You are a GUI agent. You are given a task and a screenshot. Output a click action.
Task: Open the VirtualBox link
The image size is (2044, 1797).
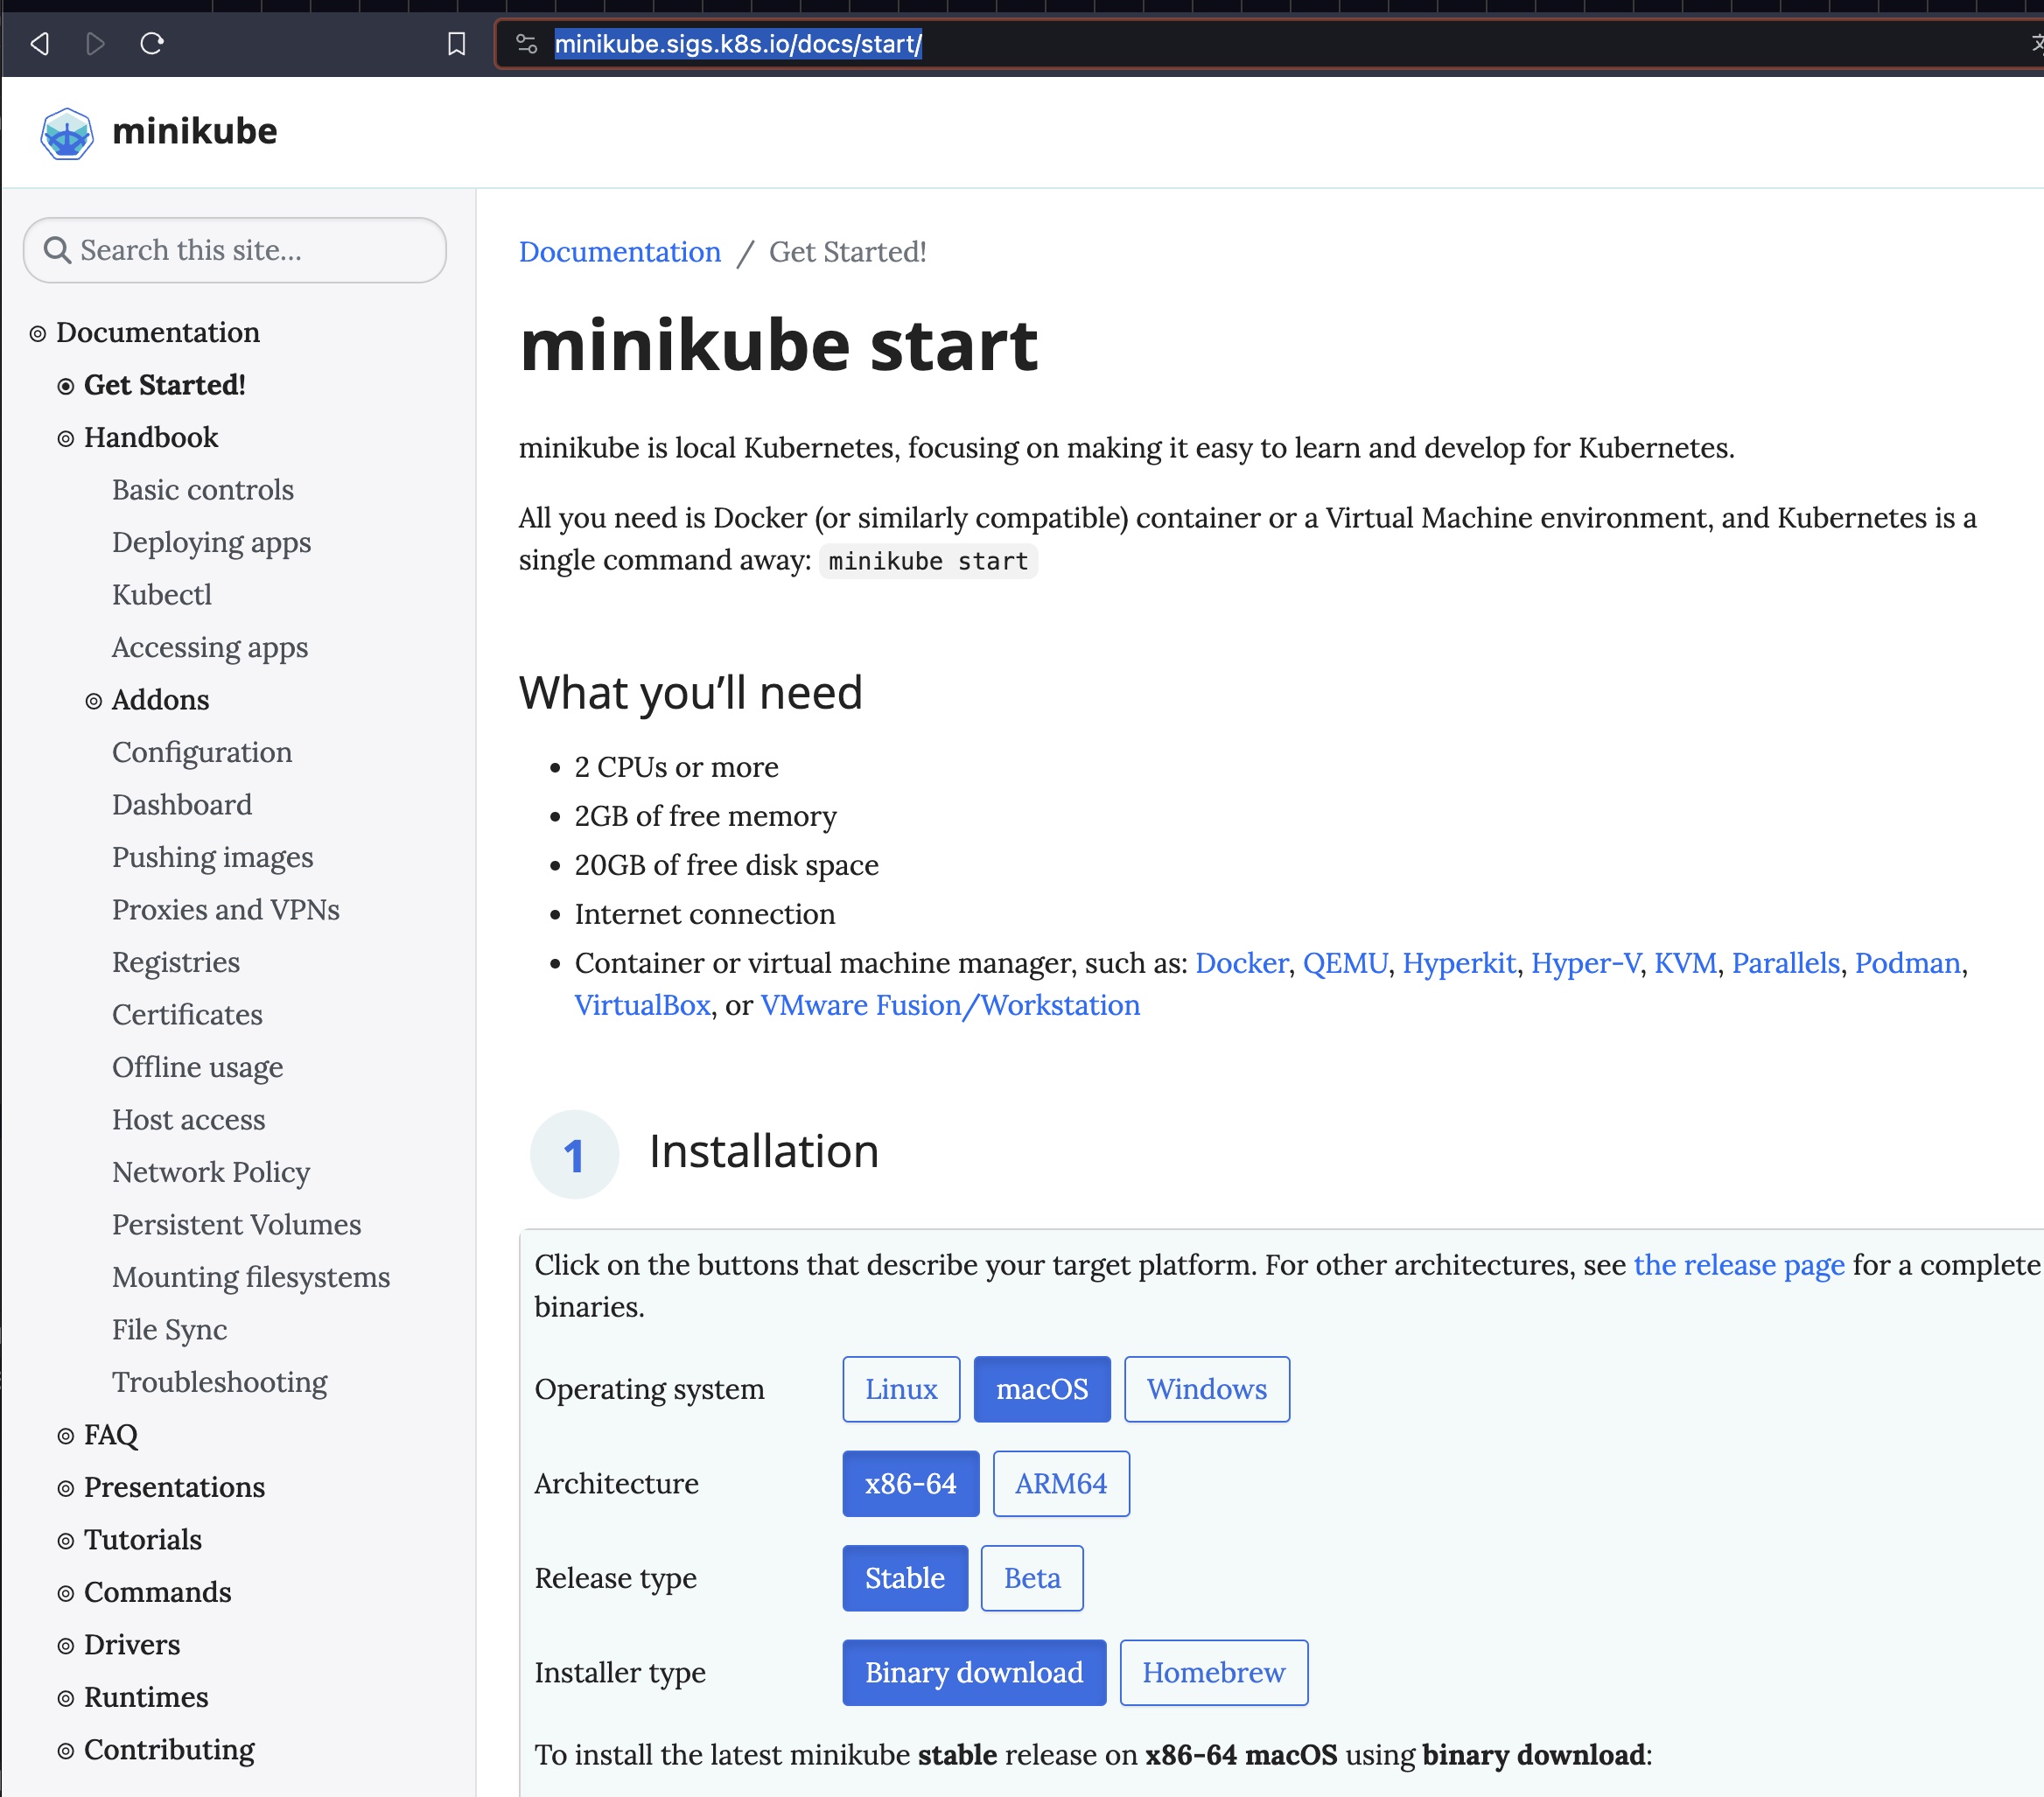pos(643,1005)
